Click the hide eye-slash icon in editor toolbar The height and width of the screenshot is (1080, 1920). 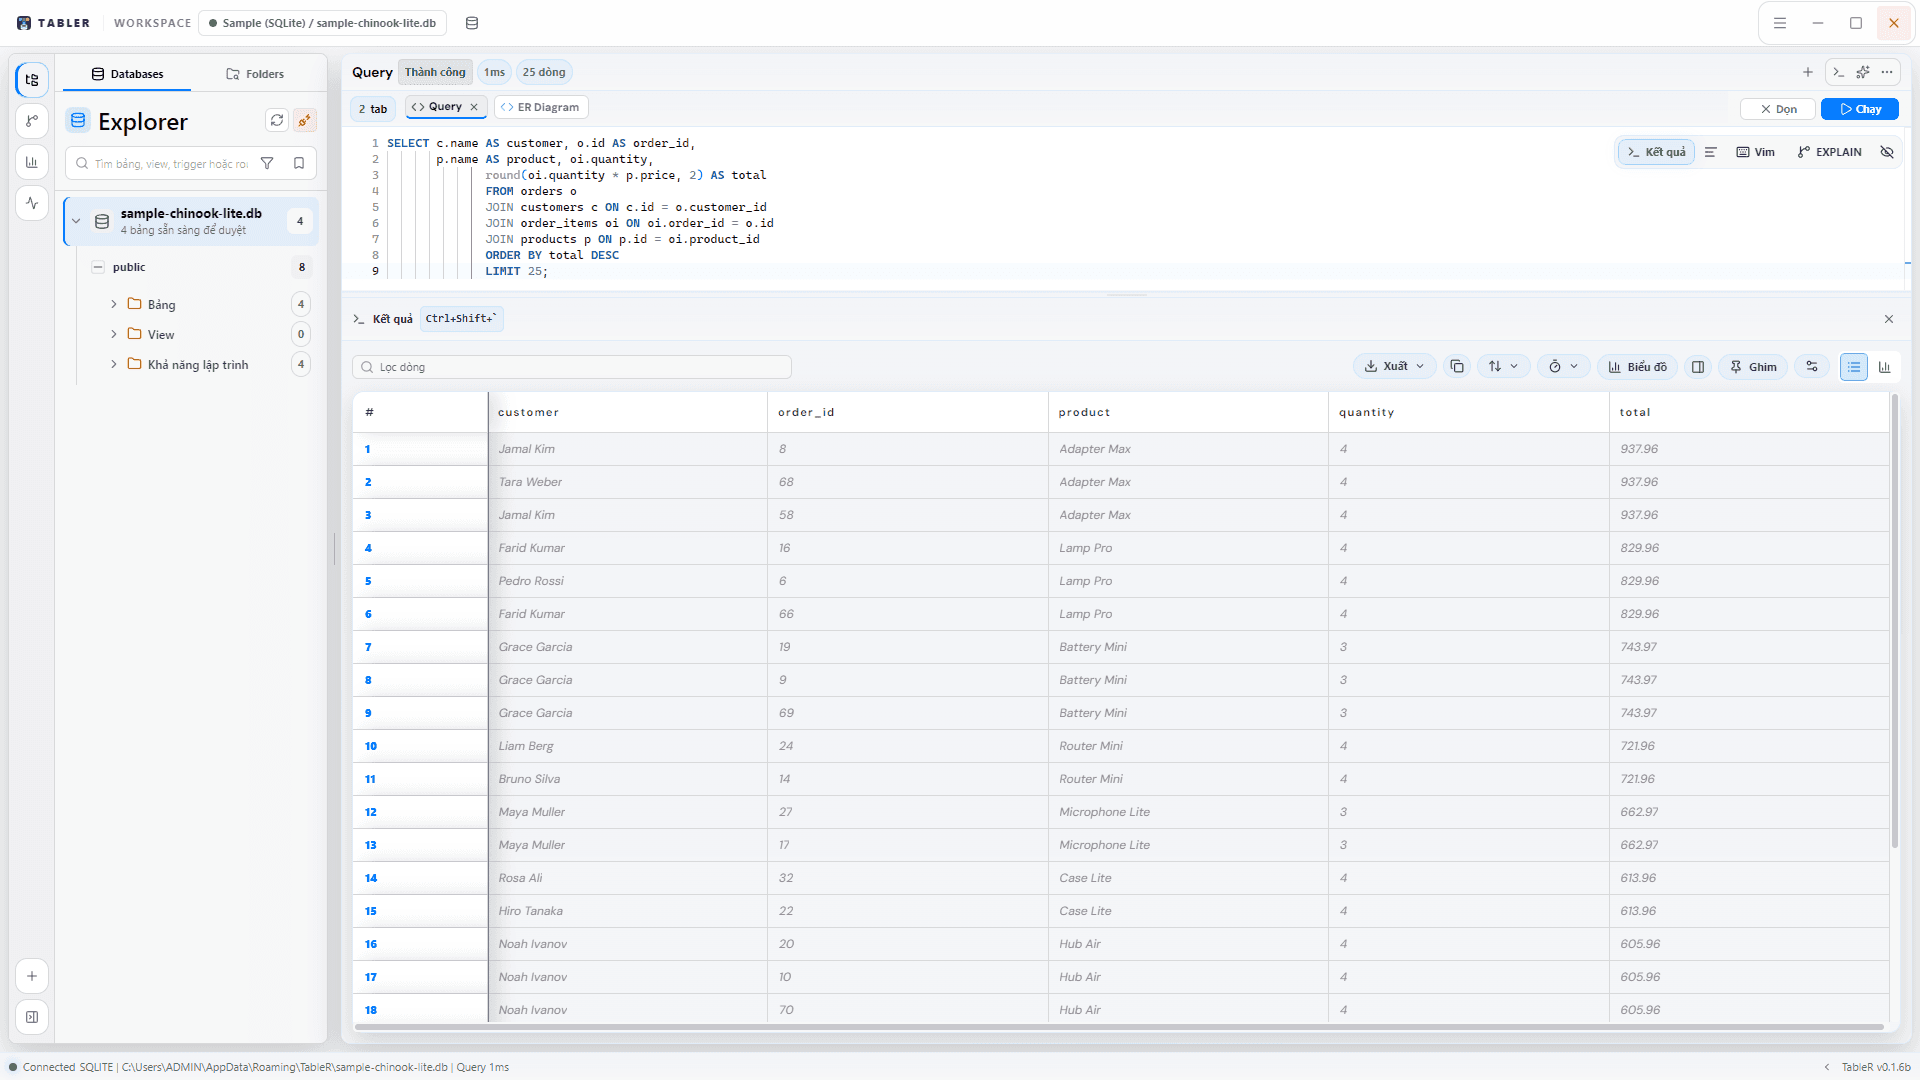point(1887,152)
